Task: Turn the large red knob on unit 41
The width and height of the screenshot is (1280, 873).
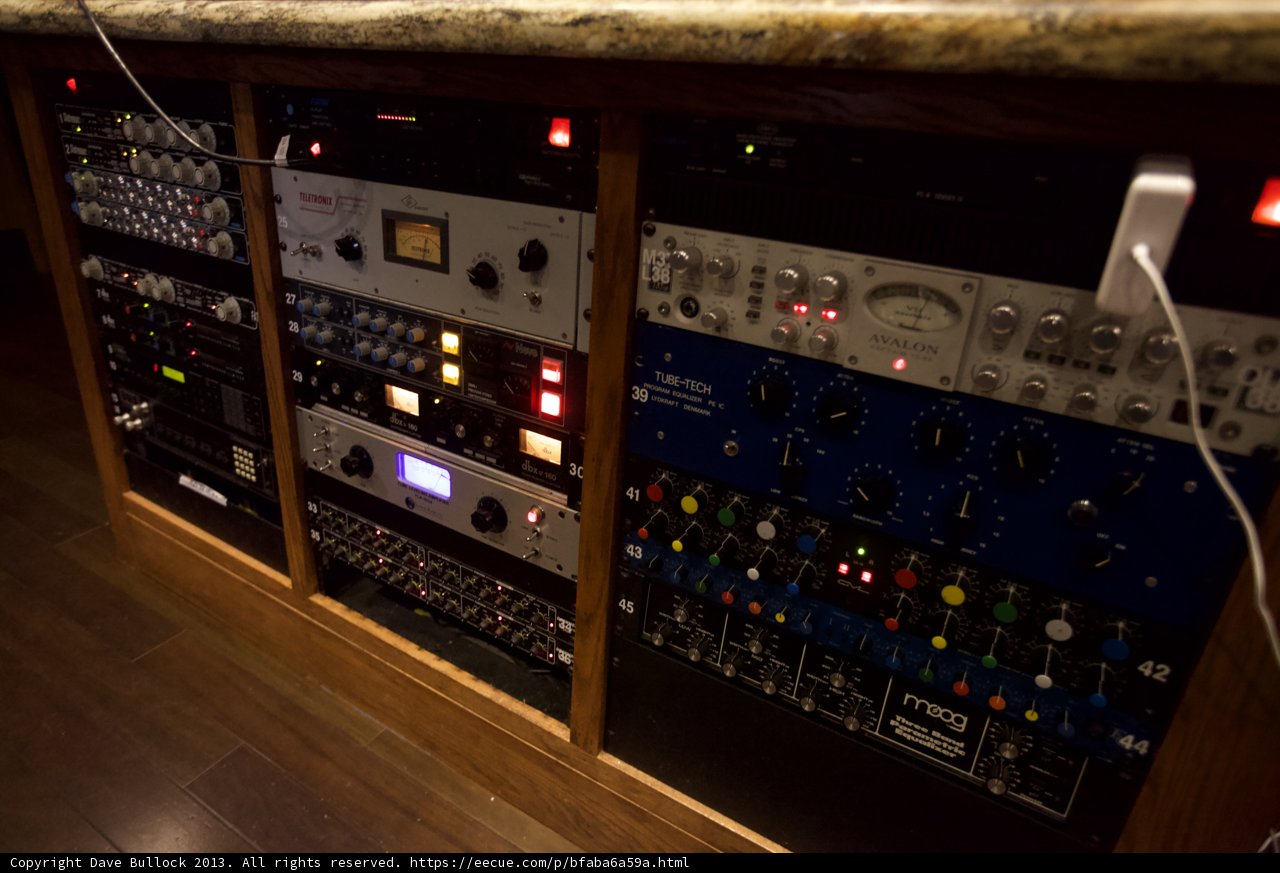Action: coord(656,491)
